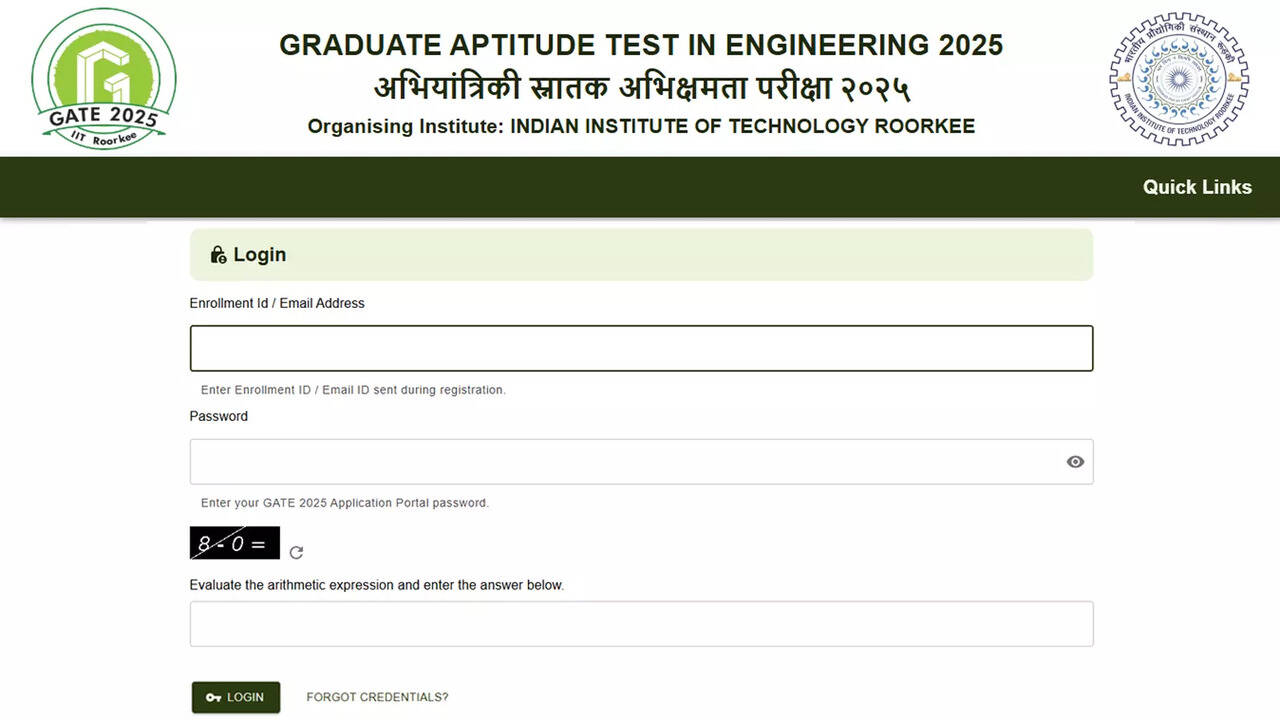The width and height of the screenshot is (1280, 720).
Task: Click the GATE 2025 IIT Roorkee logo
Action: pos(104,78)
